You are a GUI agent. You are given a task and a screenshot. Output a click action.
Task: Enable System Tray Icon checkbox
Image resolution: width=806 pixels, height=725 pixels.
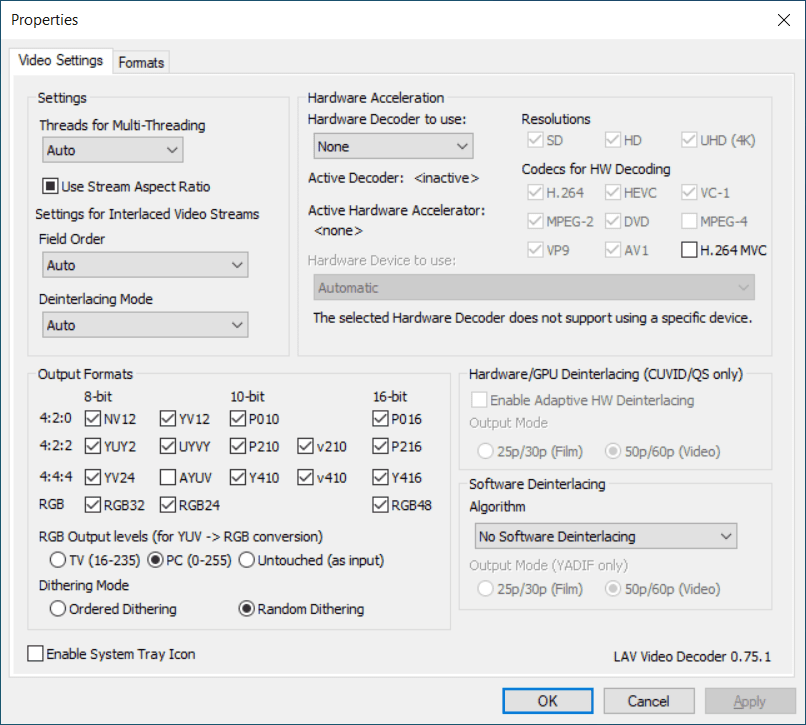(x=36, y=654)
